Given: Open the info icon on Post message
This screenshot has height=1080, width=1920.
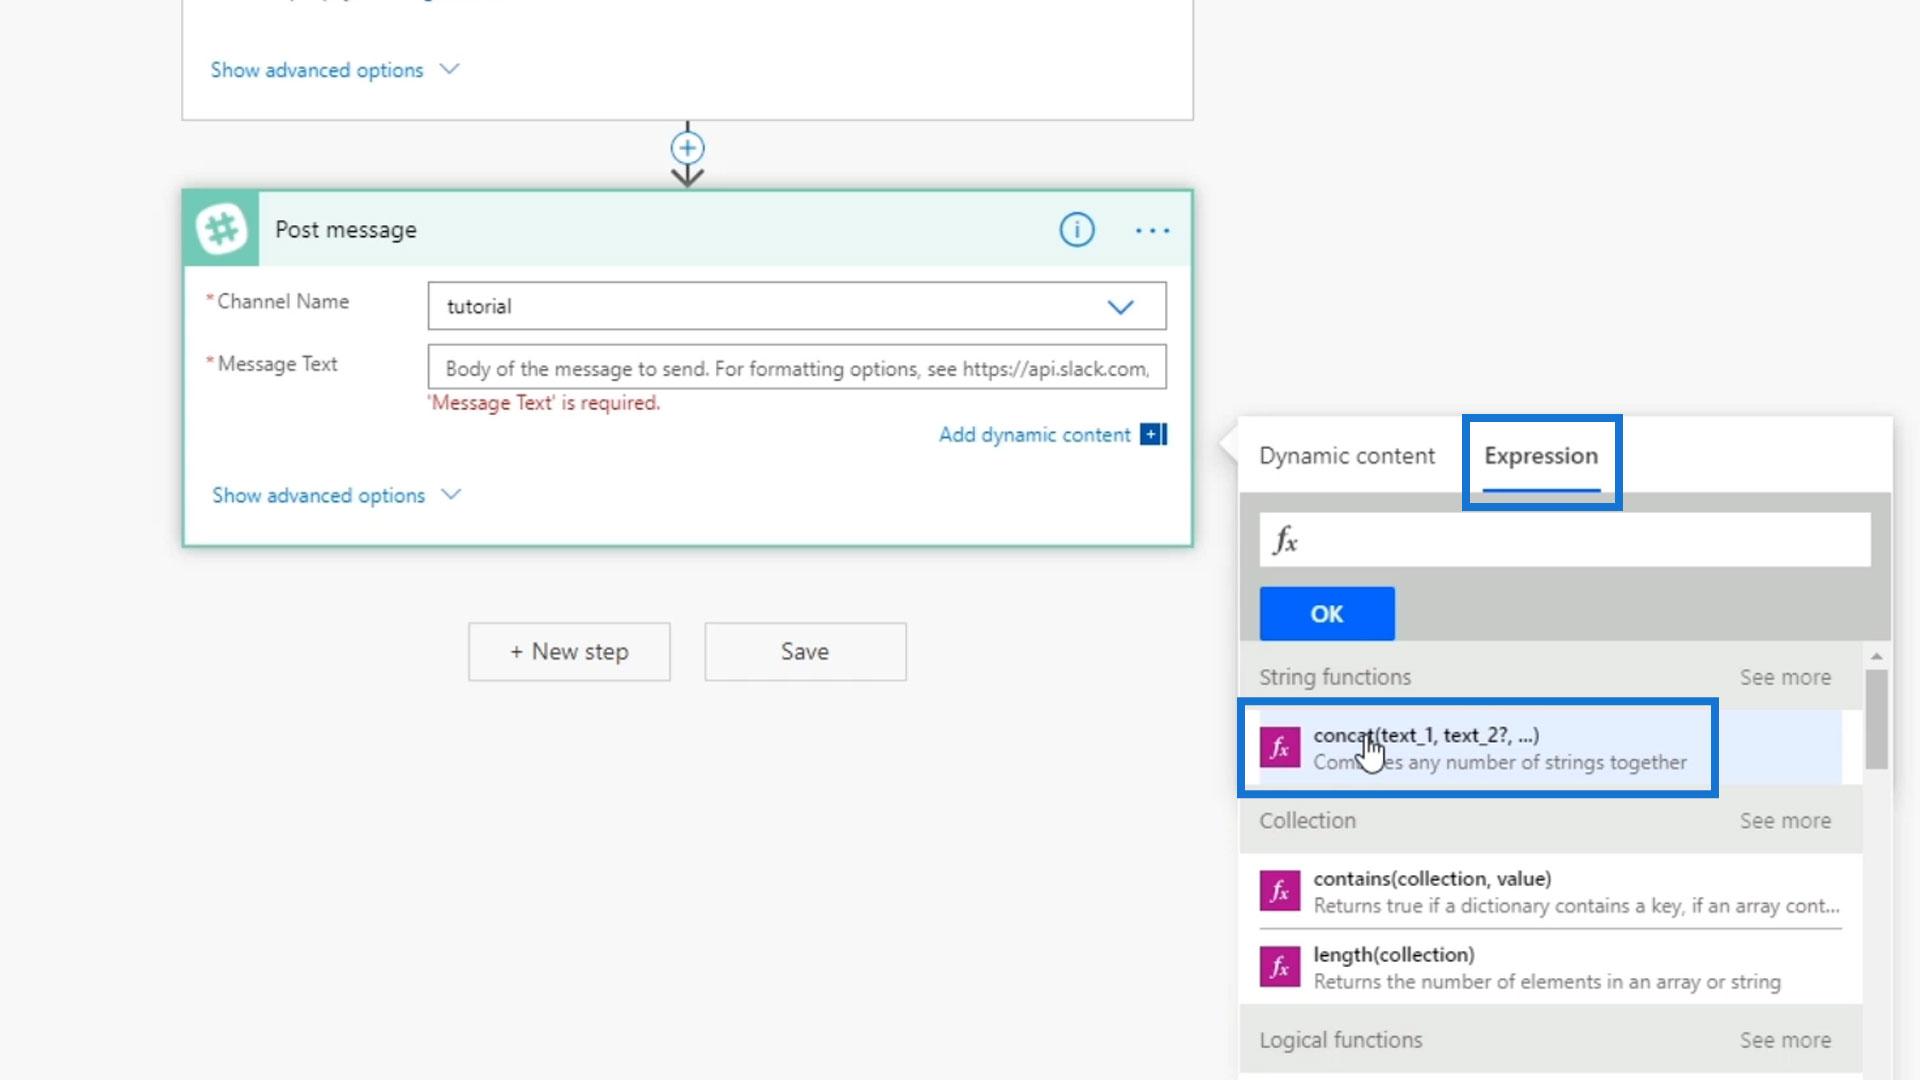Looking at the screenshot, I should click(x=1076, y=230).
